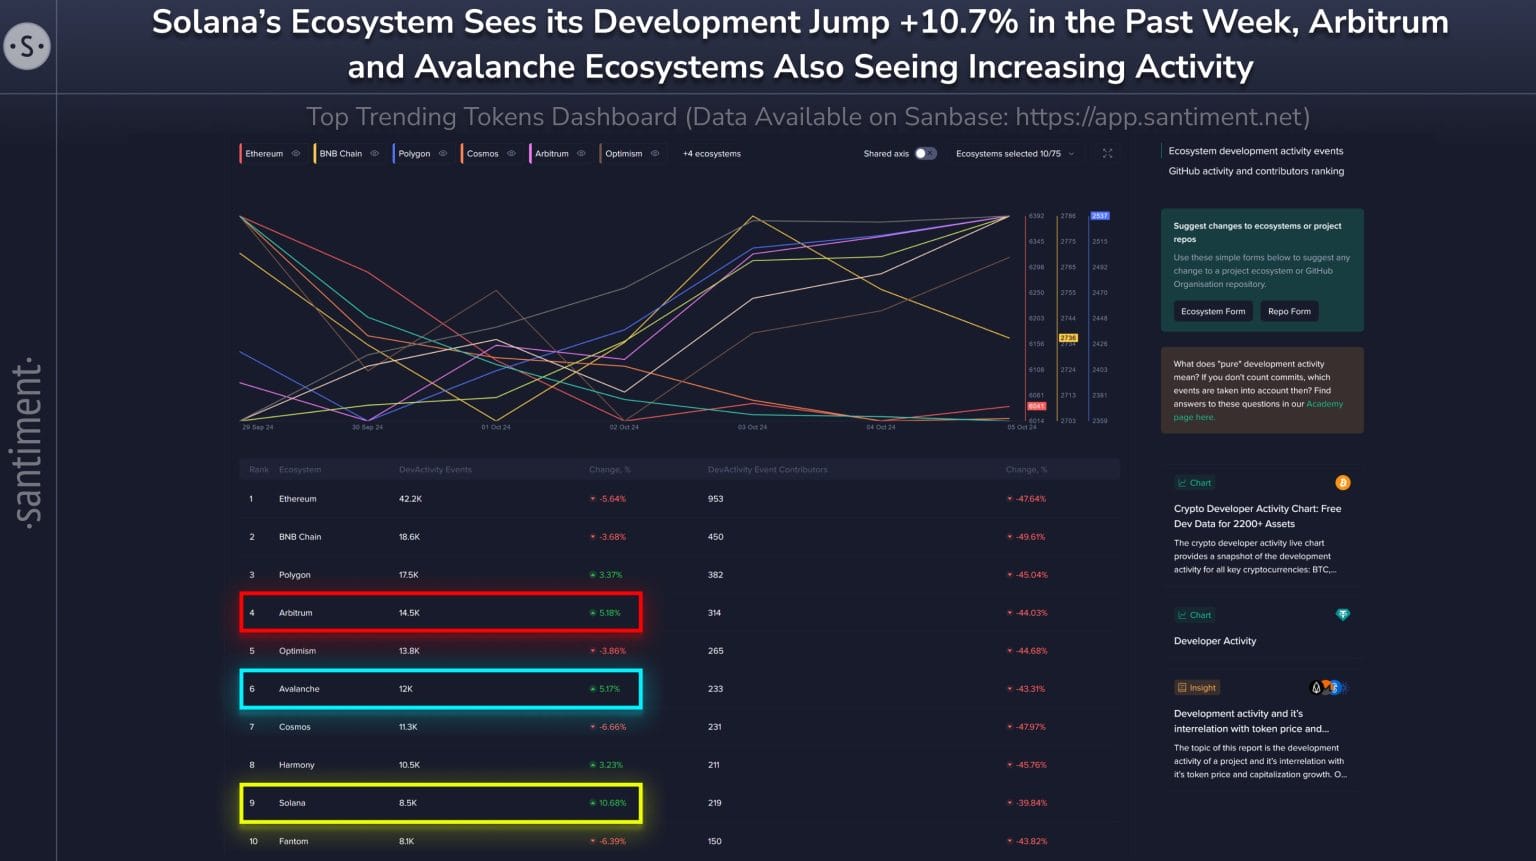Select Ecosystem development activity events tab
Image resolution: width=1536 pixels, height=861 pixels.
[1255, 151]
